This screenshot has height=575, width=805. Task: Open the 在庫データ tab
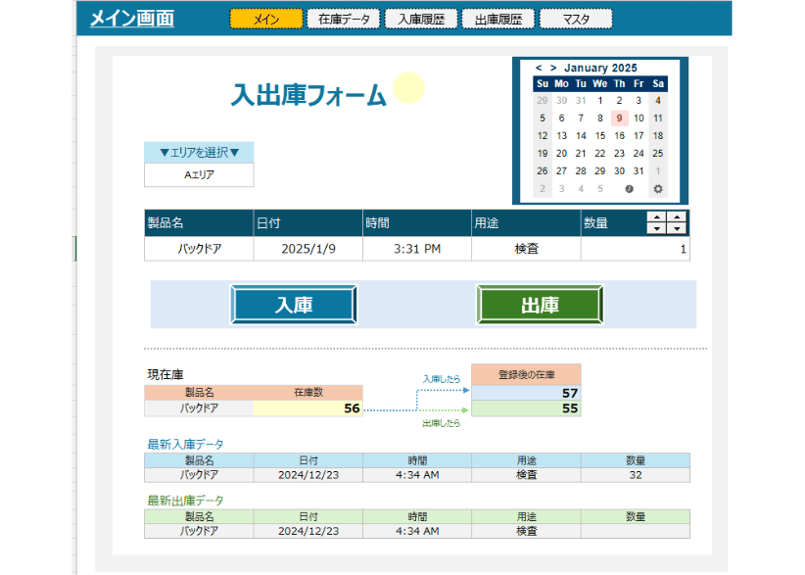(x=343, y=20)
